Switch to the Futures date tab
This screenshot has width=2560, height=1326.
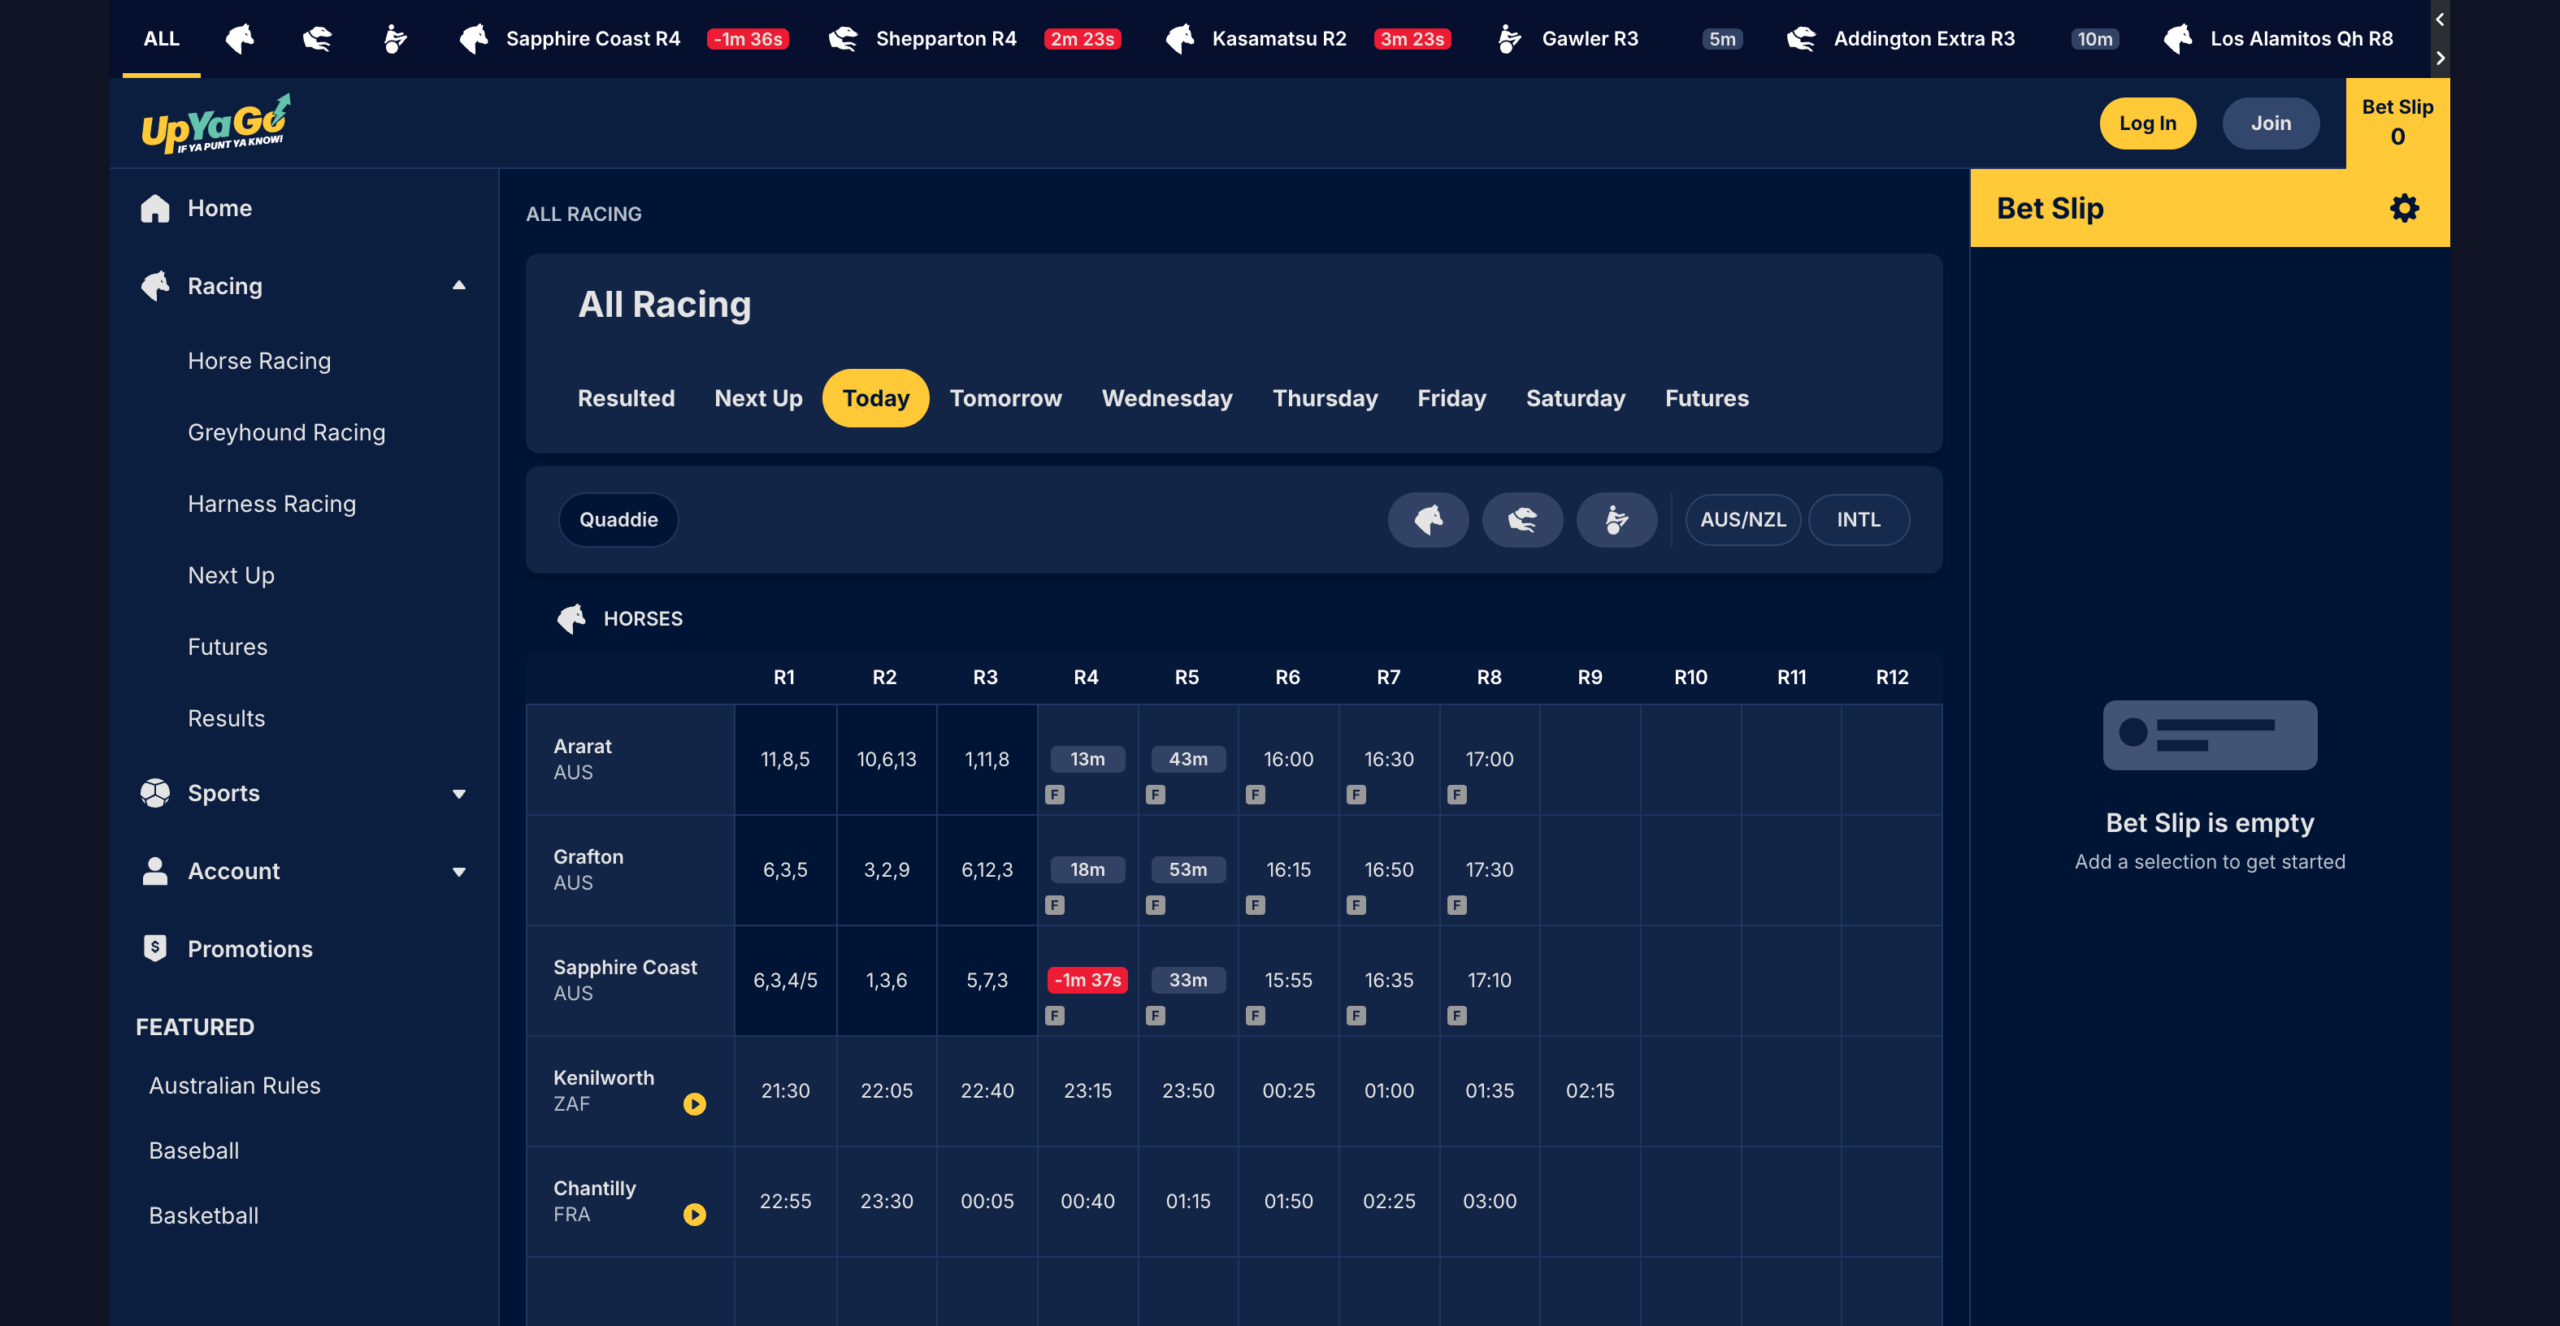coord(1706,398)
